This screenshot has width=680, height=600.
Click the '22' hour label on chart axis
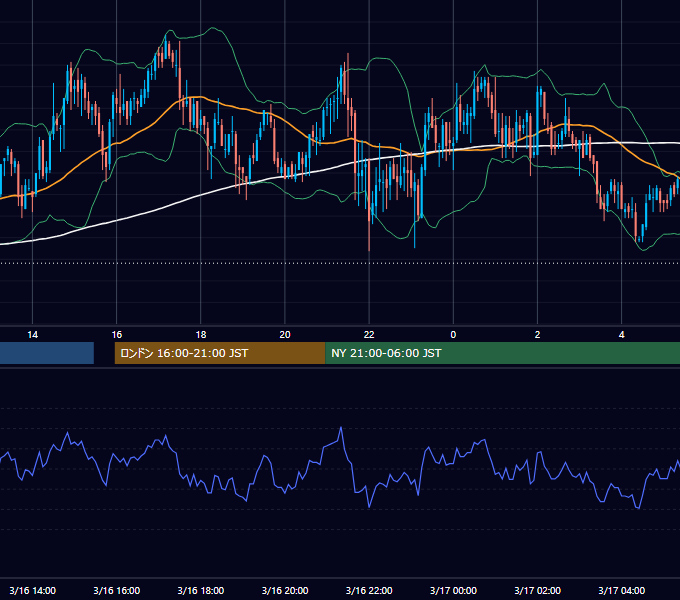pos(369,335)
